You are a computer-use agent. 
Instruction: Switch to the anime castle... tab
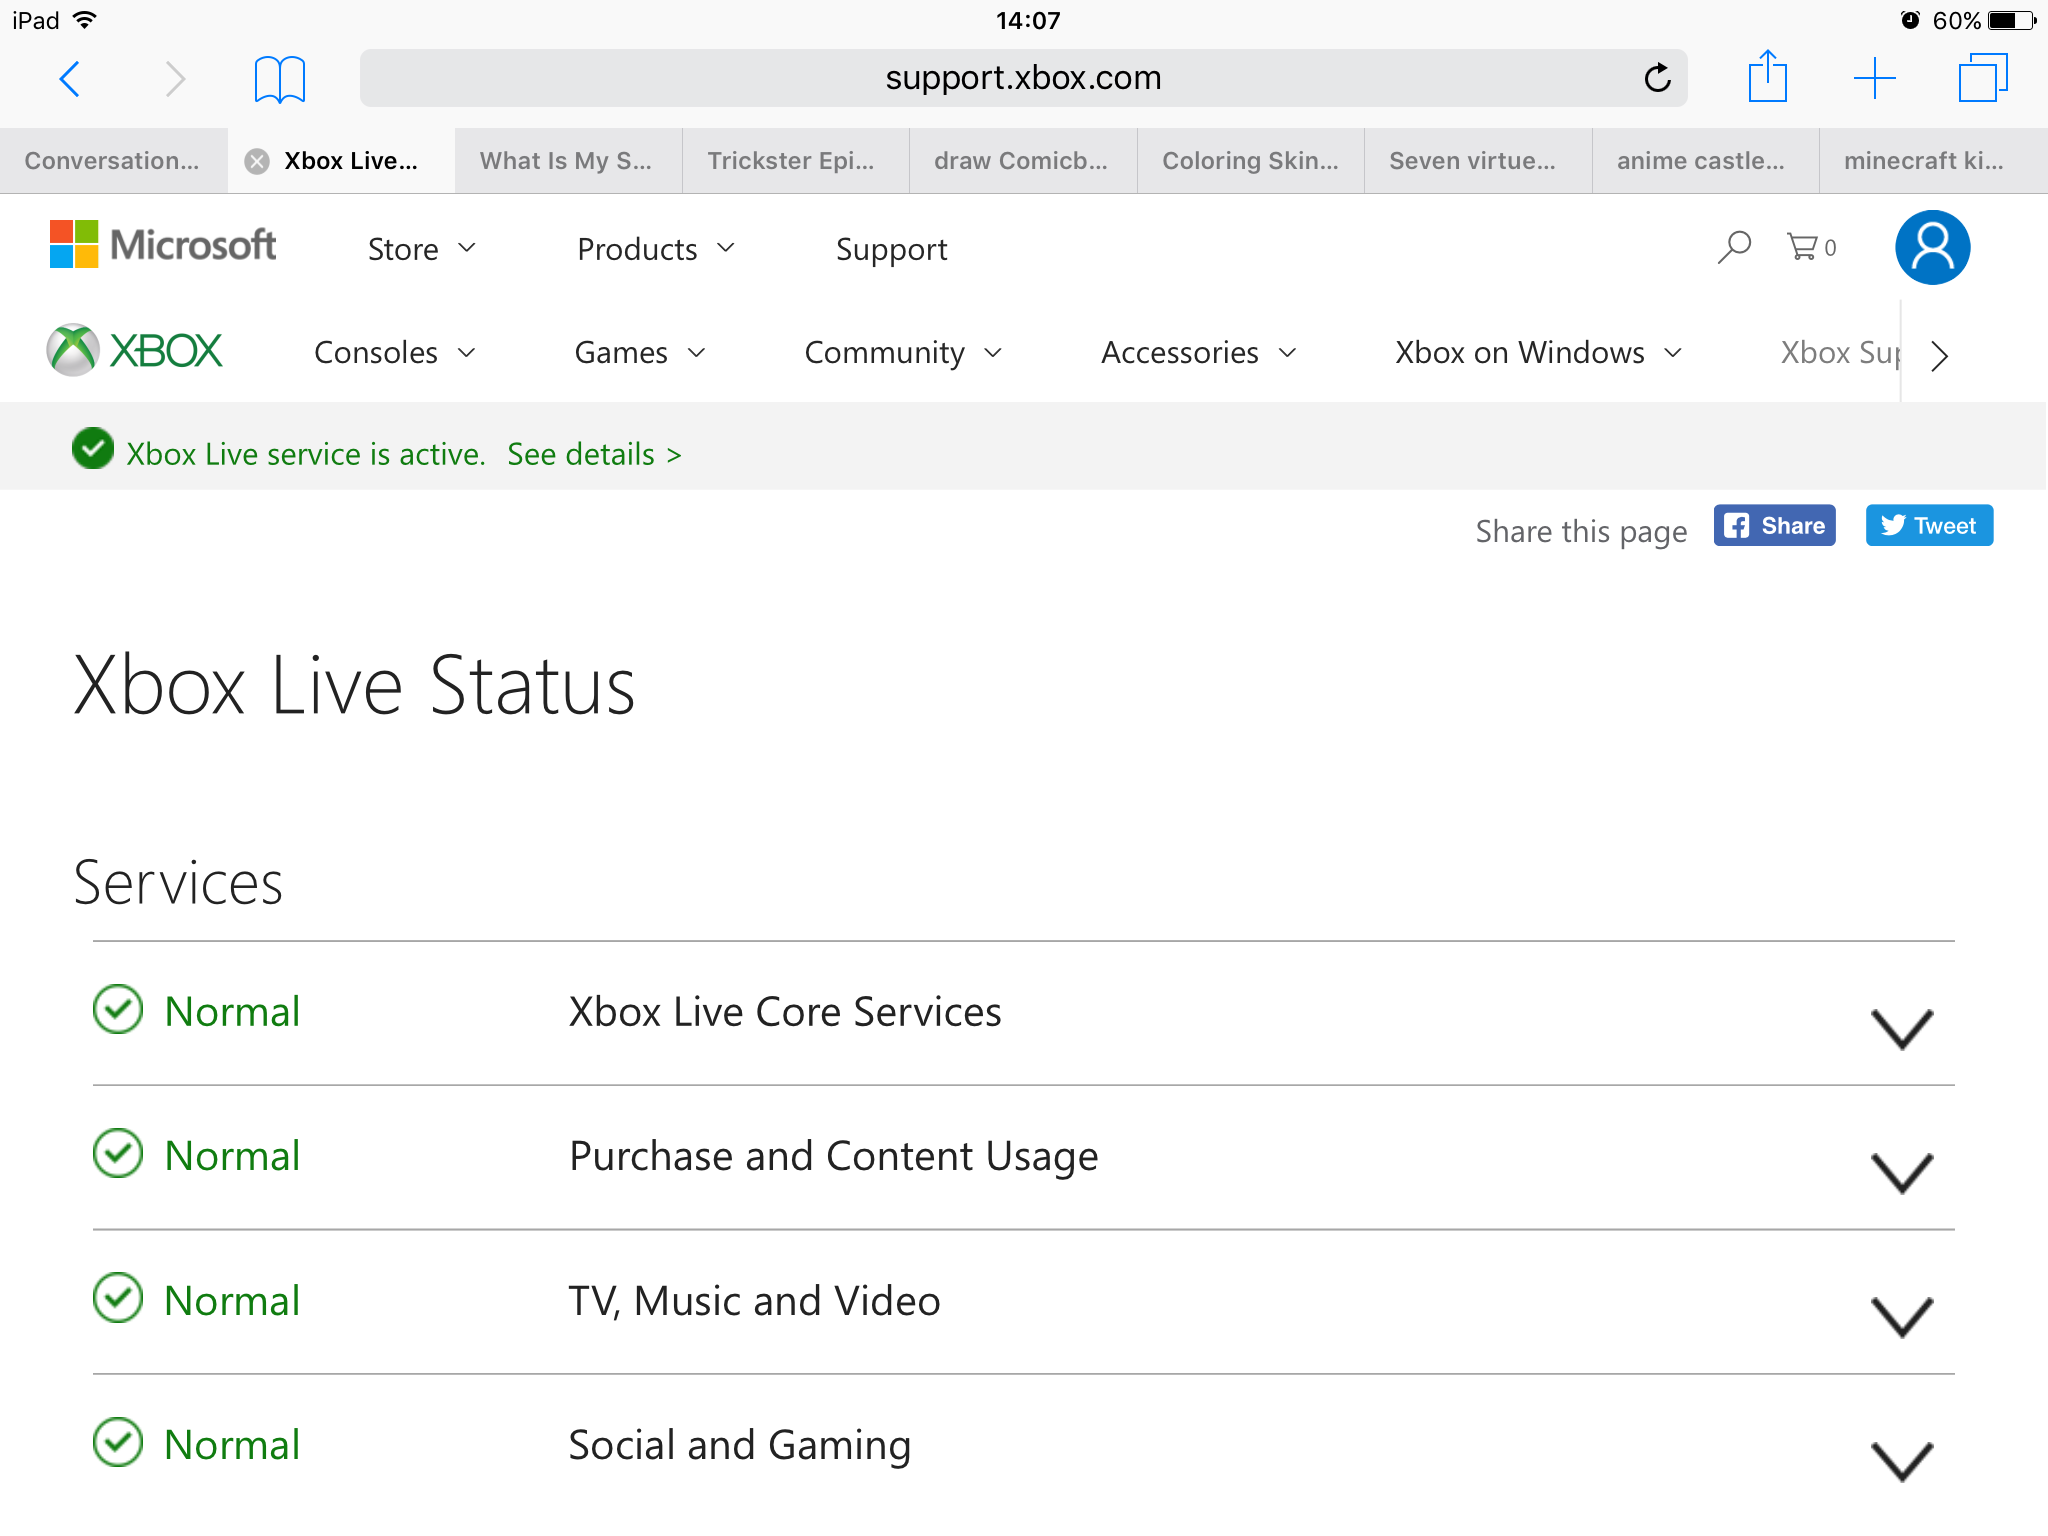[1705, 161]
